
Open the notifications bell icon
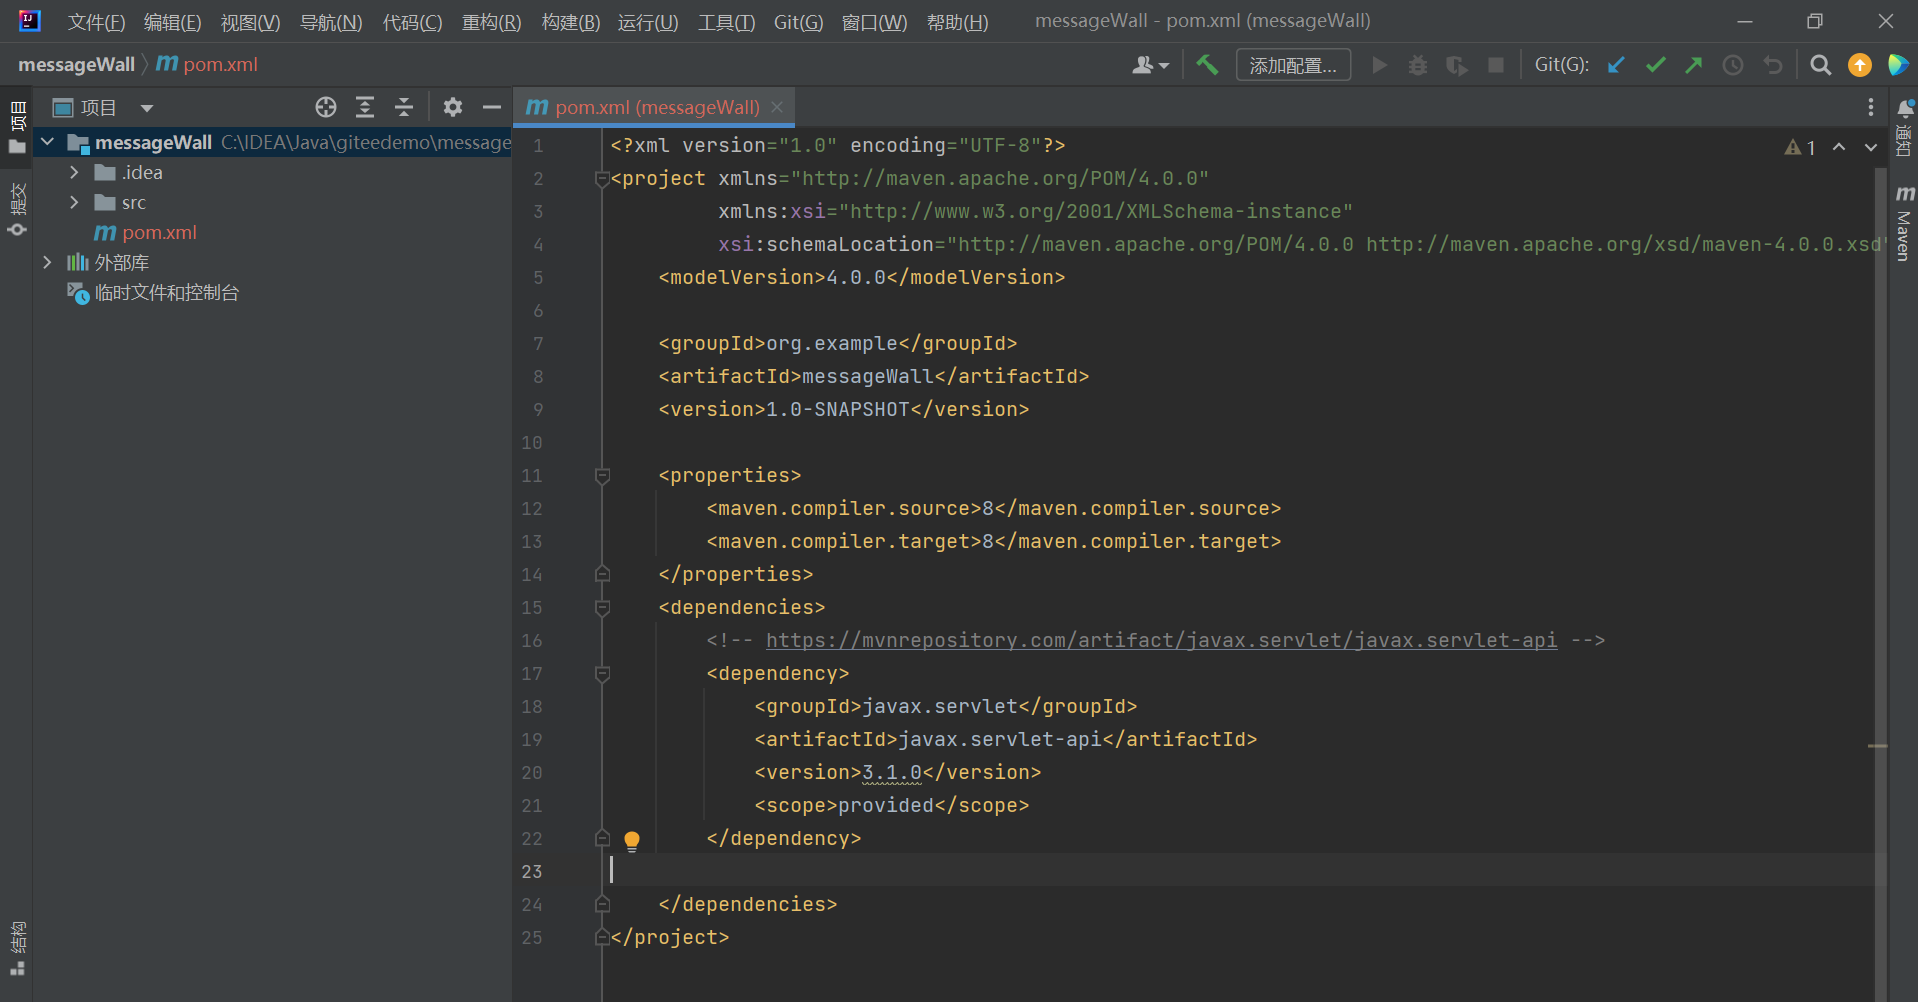1905,108
